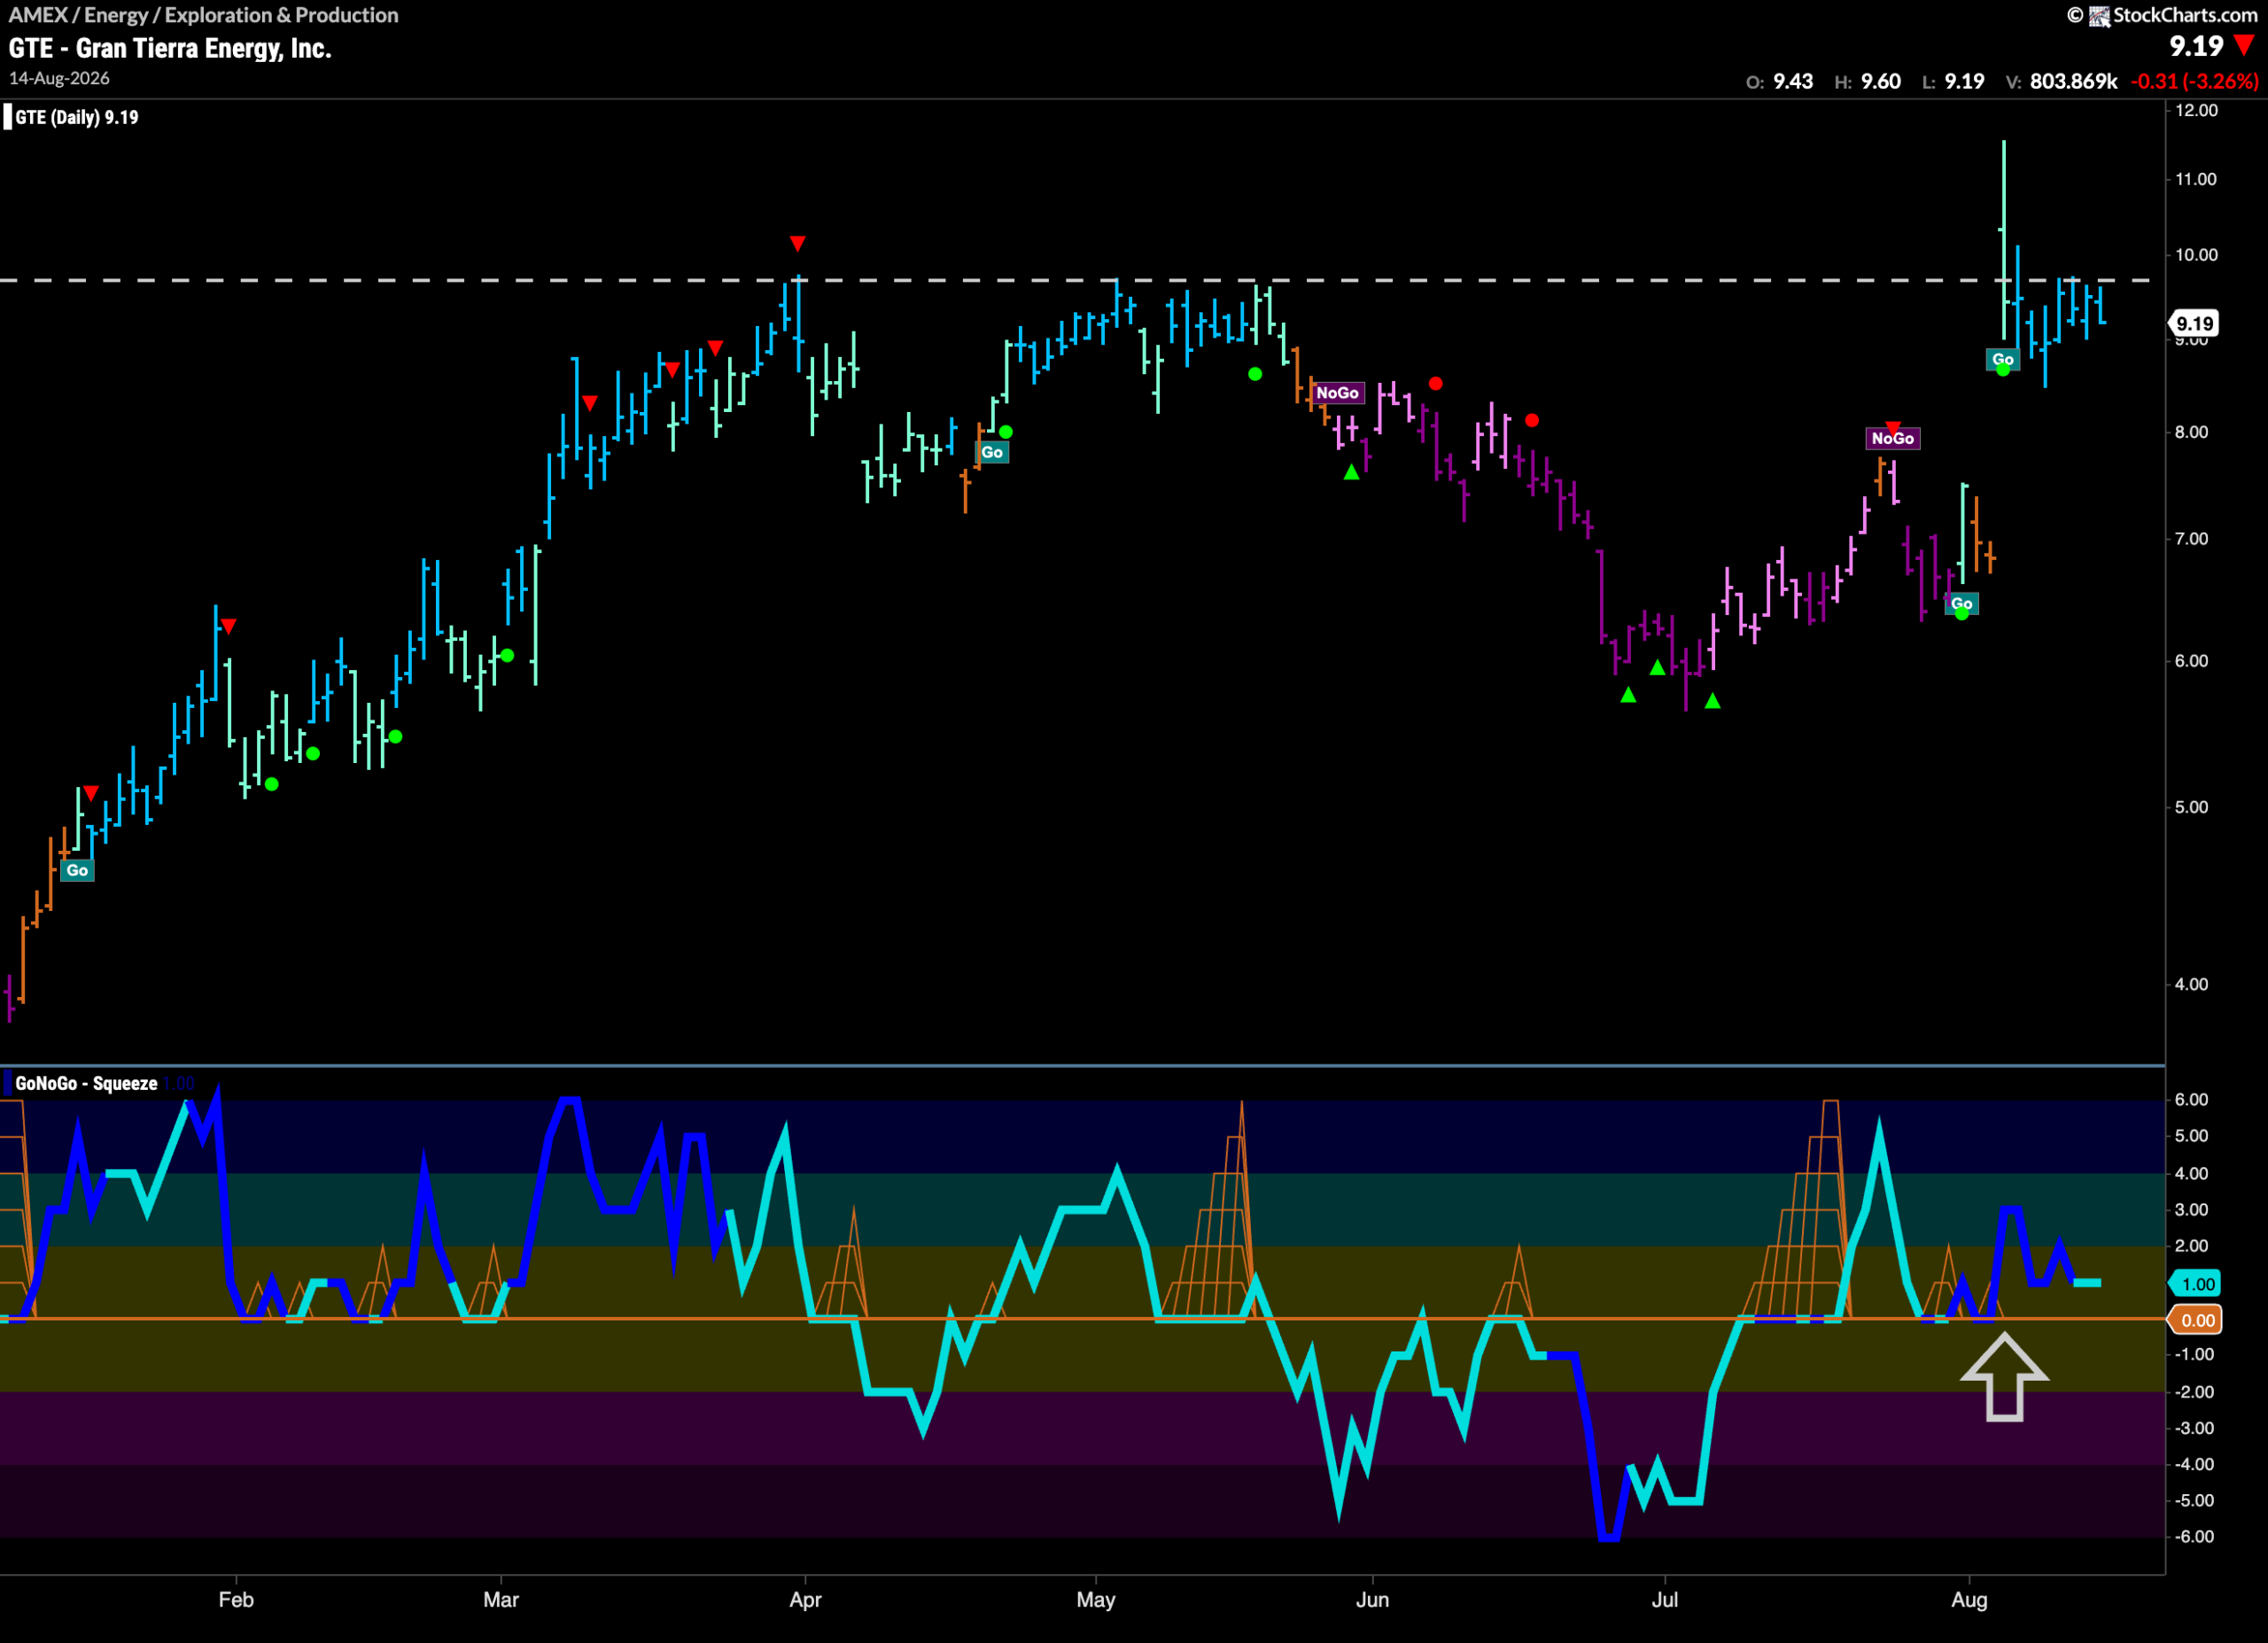
Task: Click the Go label near January start
Action: point(77,870)
